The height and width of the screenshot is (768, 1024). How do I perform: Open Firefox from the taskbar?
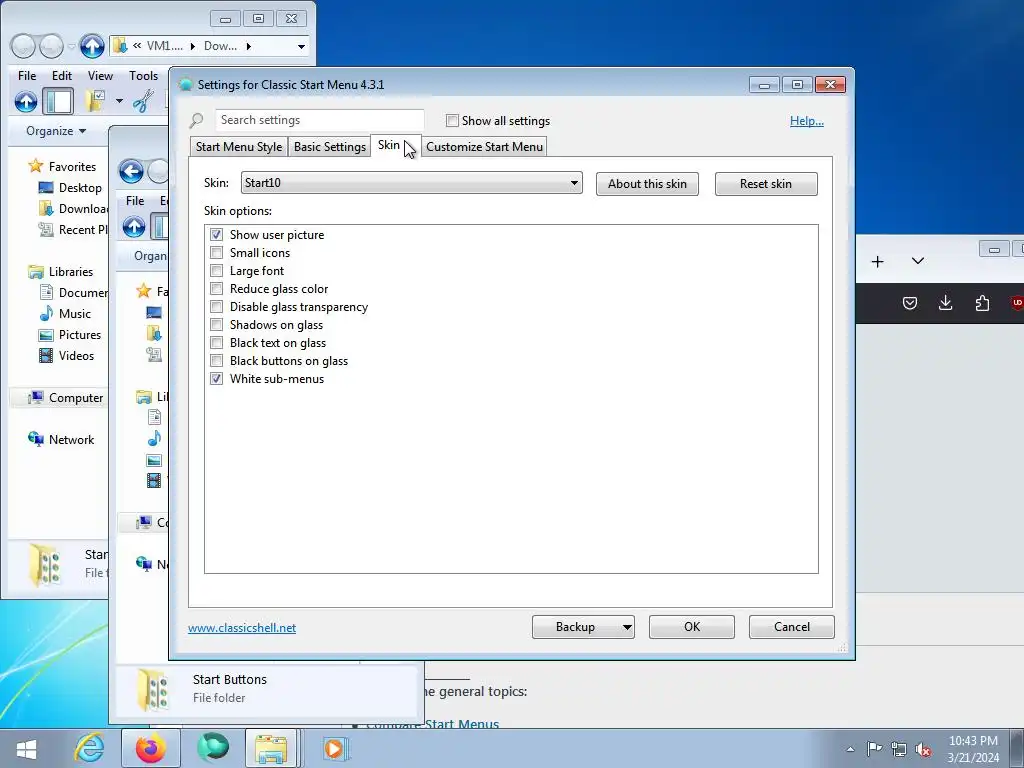pos(151,748)
